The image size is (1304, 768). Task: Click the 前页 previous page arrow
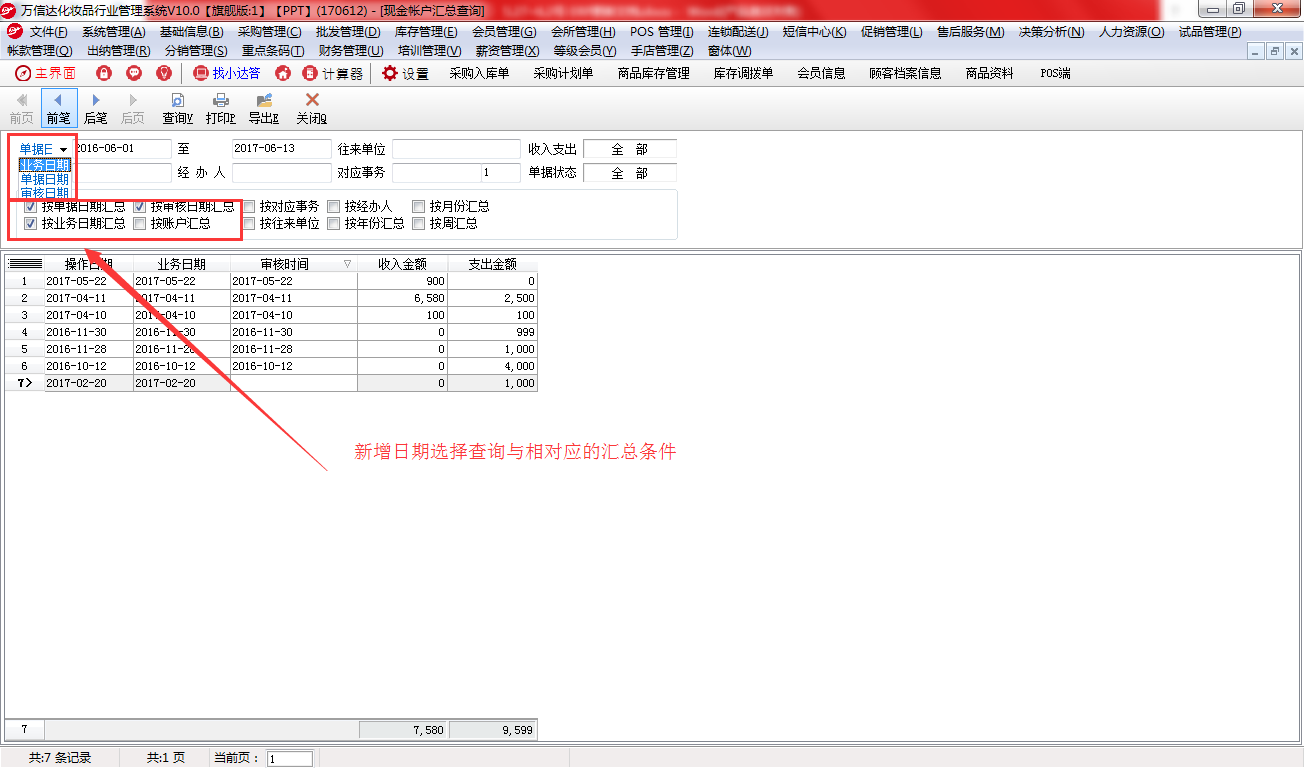point(21,108)
